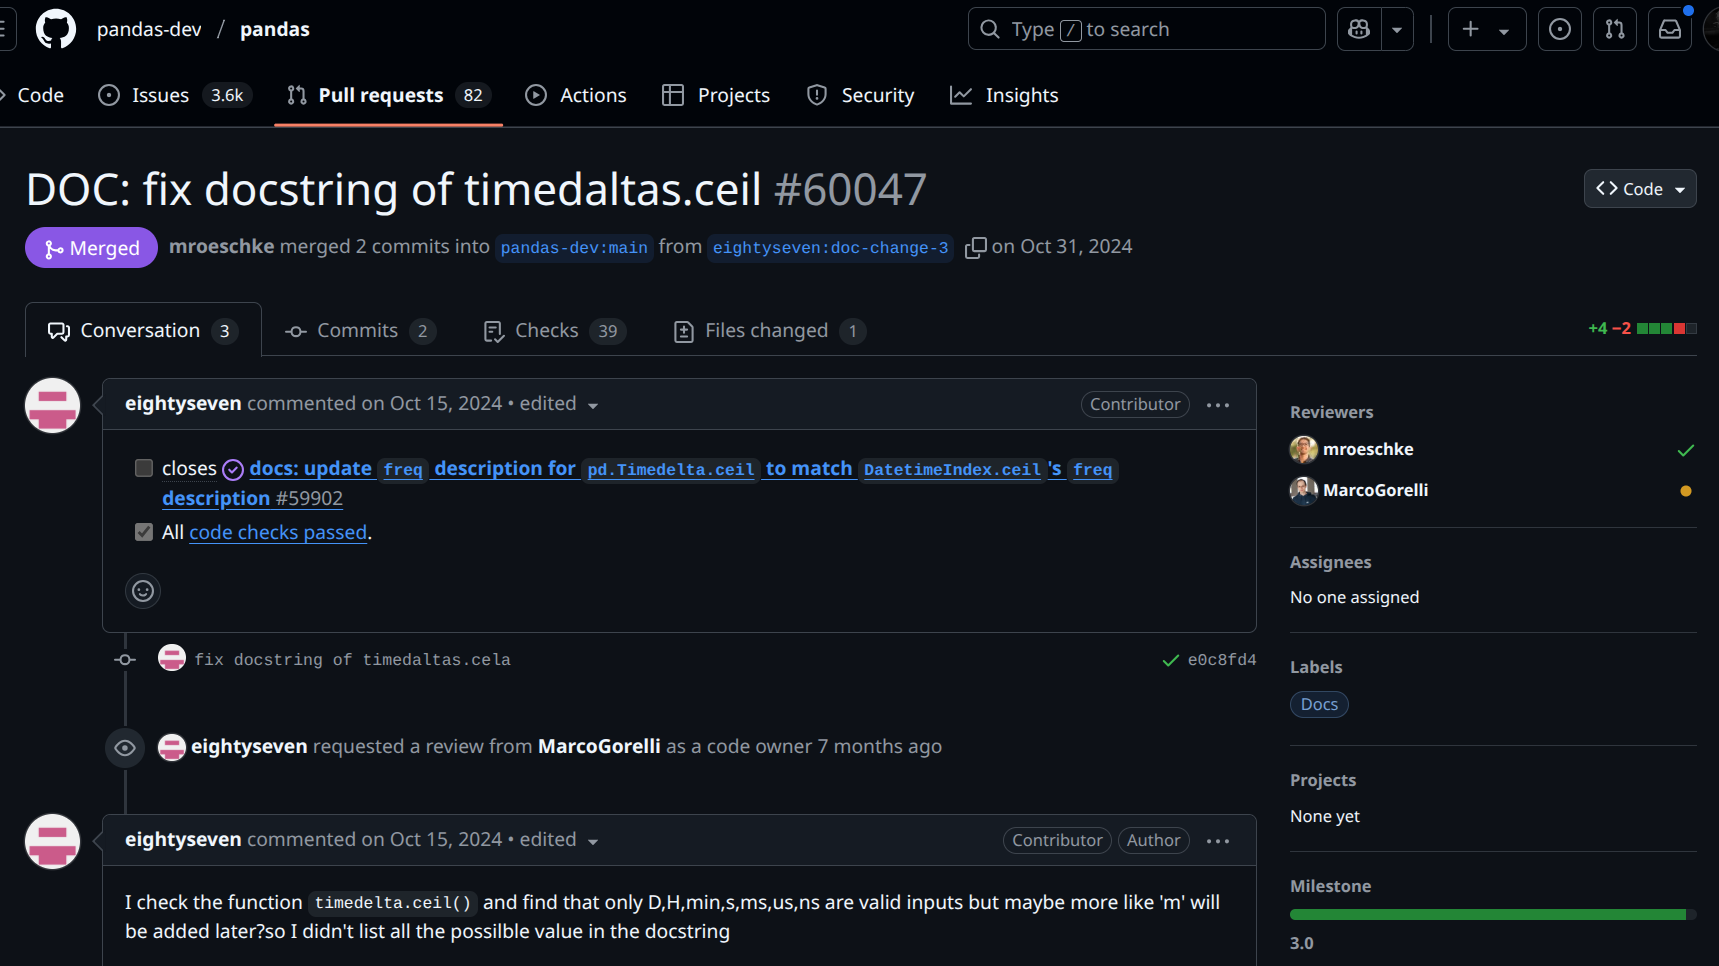Open the notifications inbox icon
1719x966 pixels.
pyautogui.click(x=1670, y=29)
